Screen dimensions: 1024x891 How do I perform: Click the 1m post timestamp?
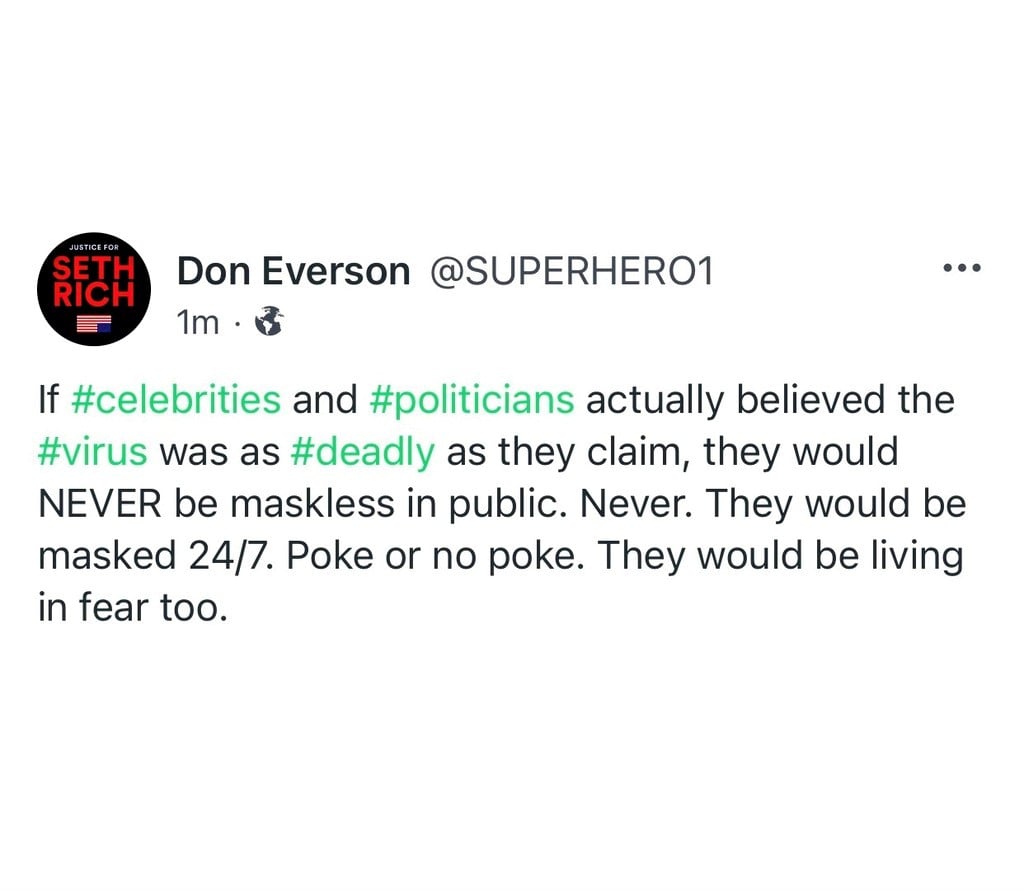197,322
